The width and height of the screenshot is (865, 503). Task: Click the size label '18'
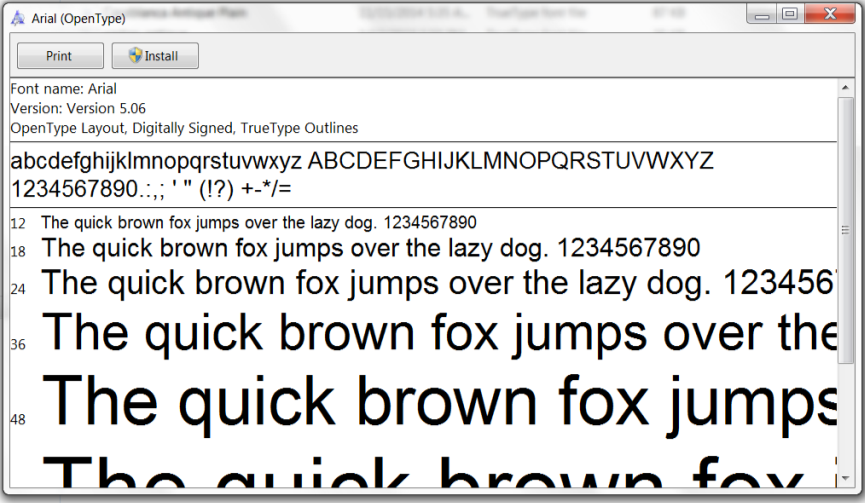pos(18,252)
